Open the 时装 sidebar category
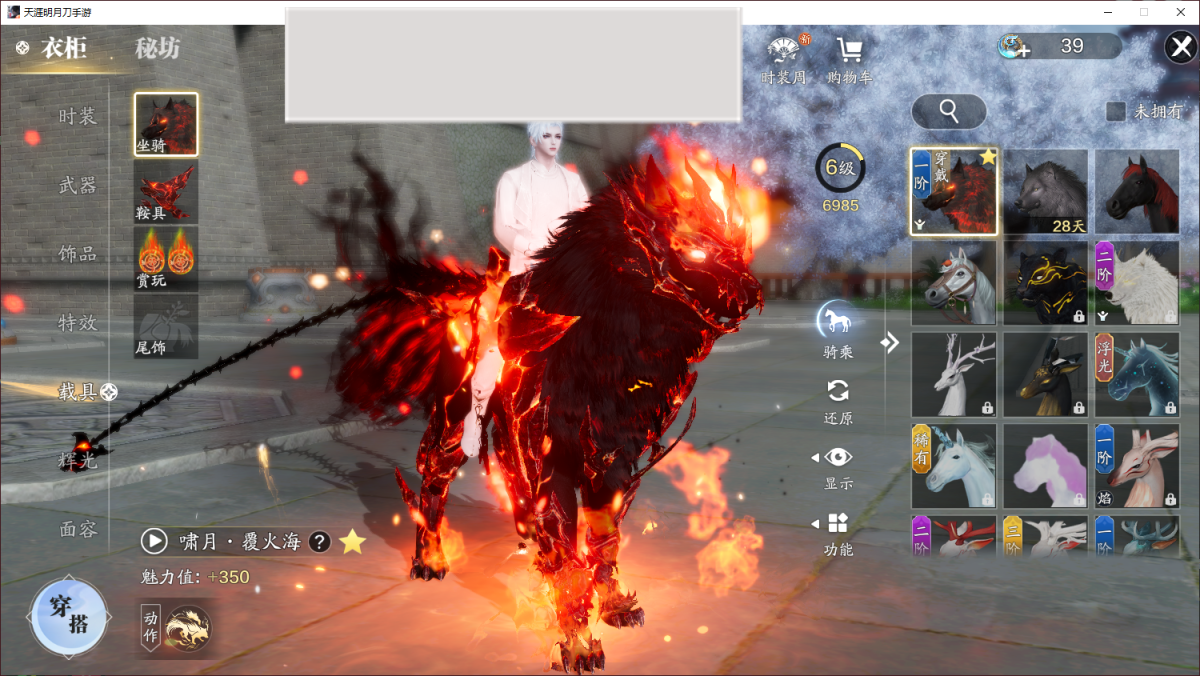The image size is (1200, 676). [x=78, y=117]
